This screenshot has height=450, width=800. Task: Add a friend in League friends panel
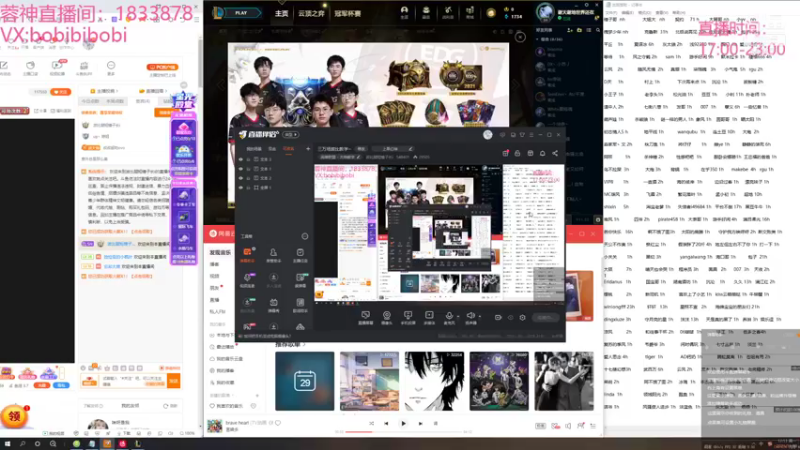[570, 31]
